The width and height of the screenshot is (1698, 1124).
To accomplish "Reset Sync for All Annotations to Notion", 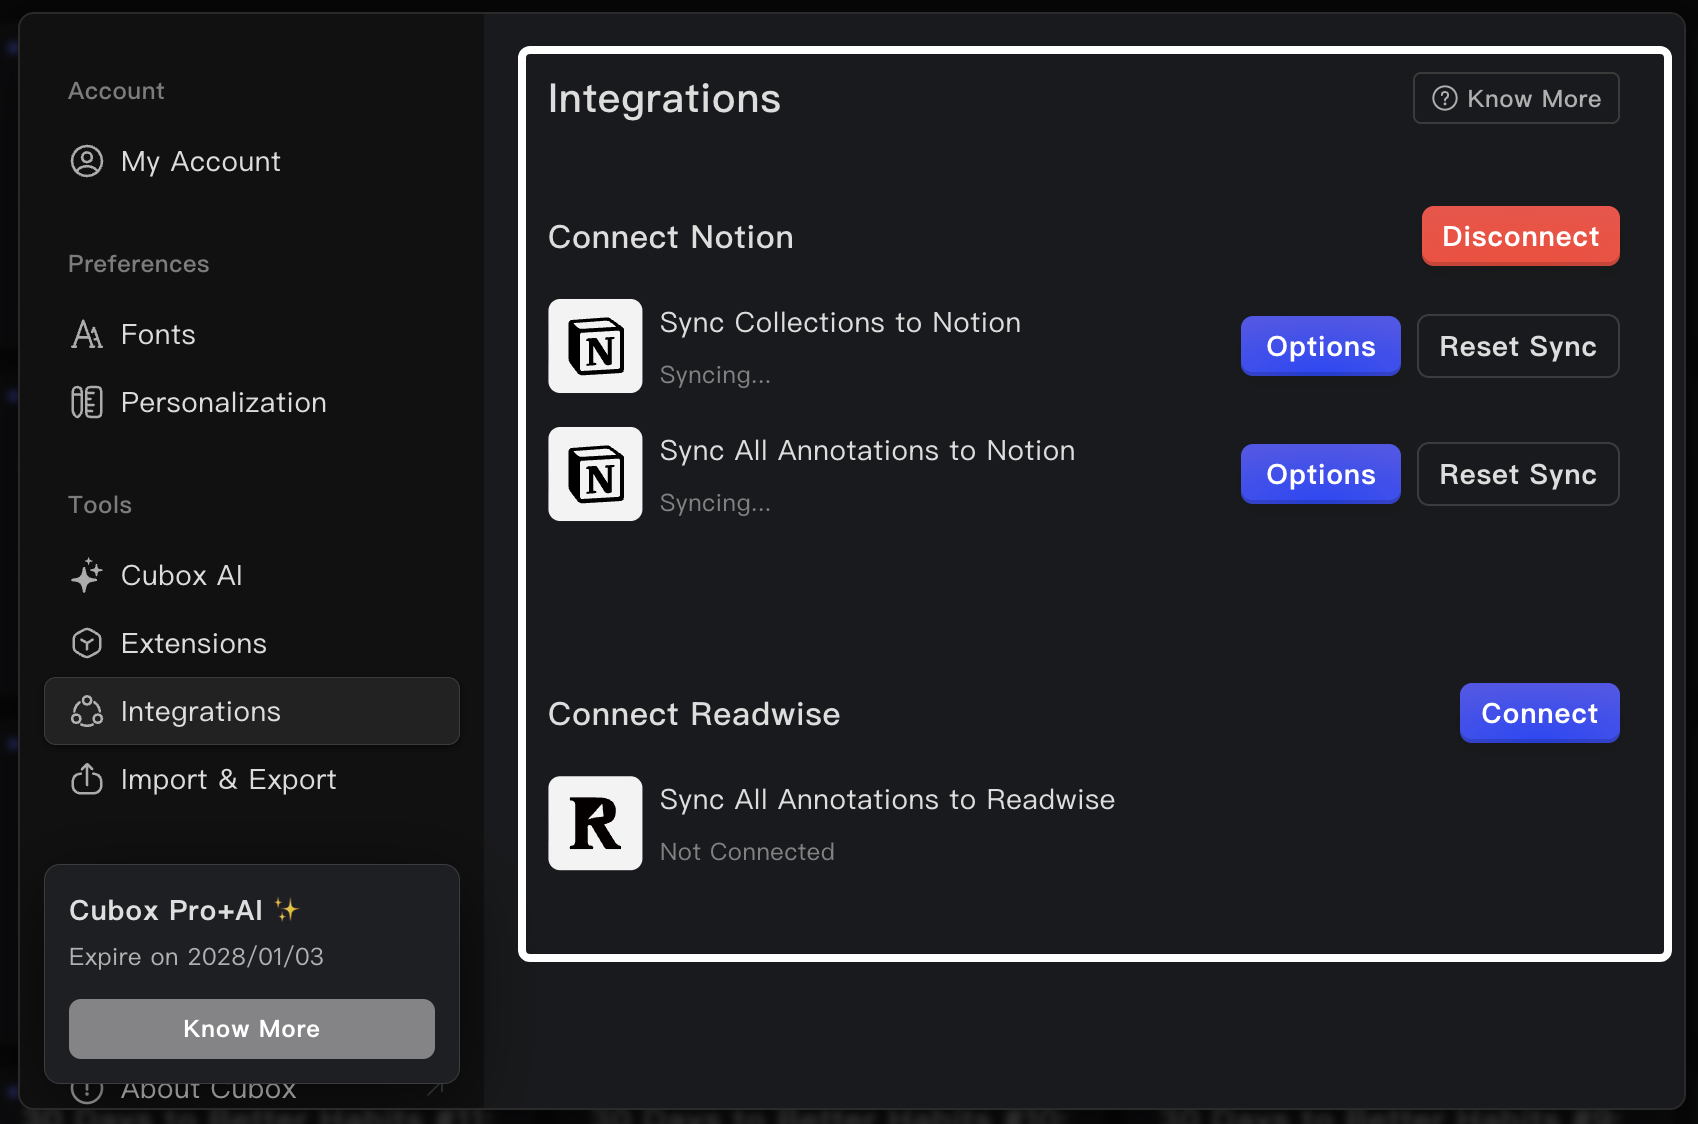I will pos(1517,474).
